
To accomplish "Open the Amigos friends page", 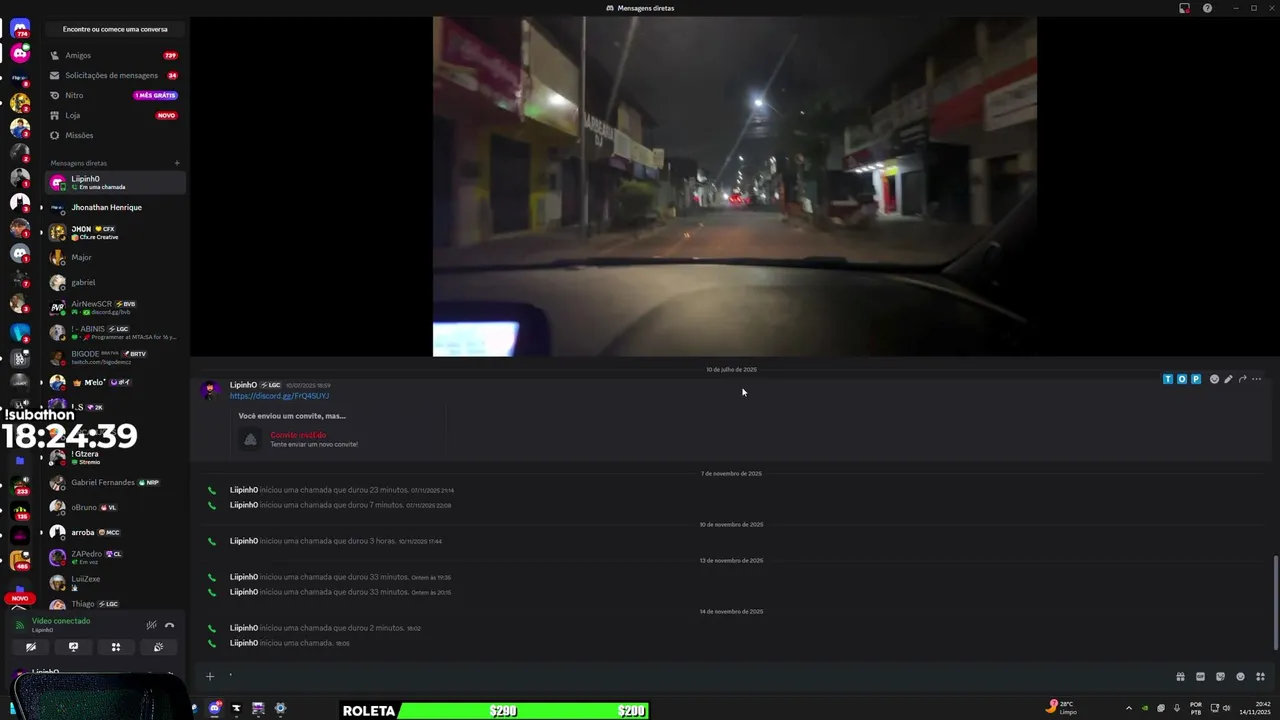I will click(x=115, y=55).
